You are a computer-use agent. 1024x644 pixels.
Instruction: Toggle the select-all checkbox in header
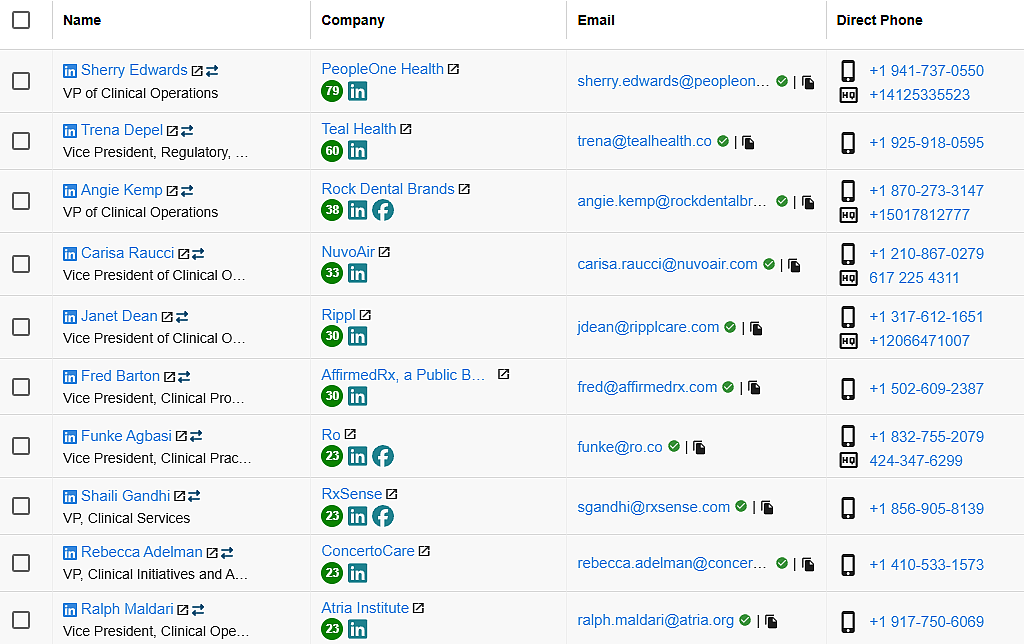[21, 20]
